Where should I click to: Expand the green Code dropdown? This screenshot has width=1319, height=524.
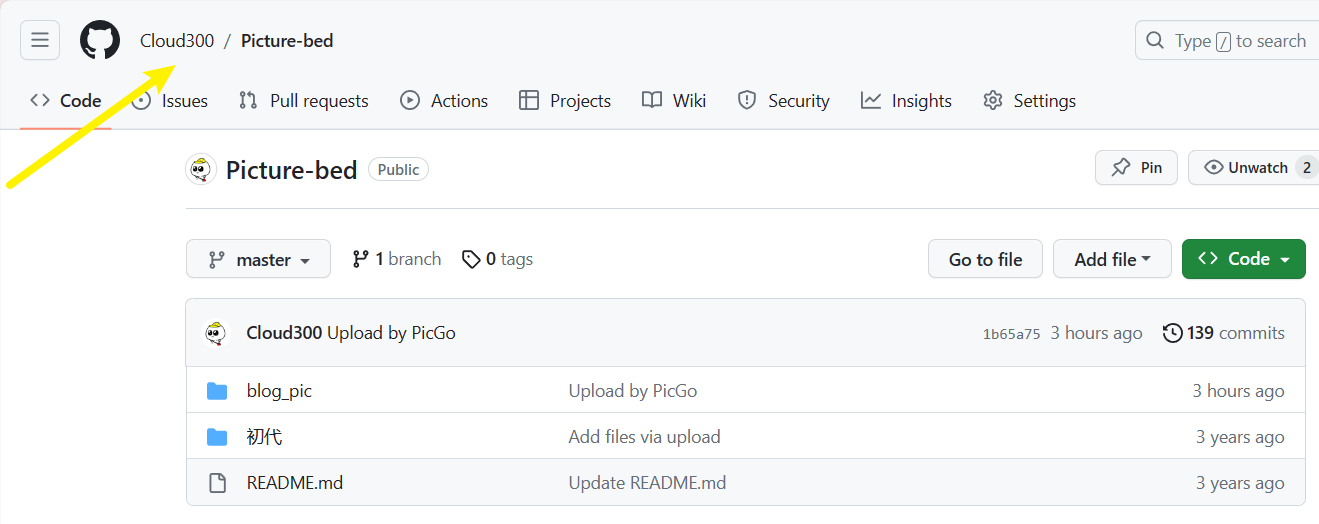[x=1243, y=259]
